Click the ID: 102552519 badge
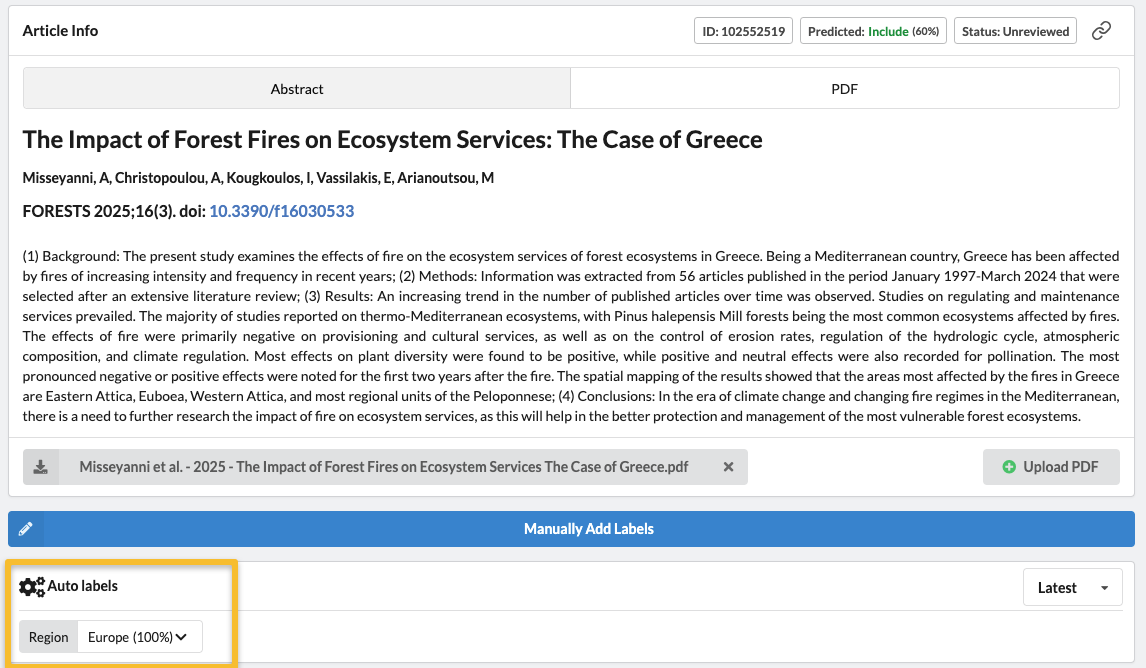The image size is (1146, 668). 743,31
